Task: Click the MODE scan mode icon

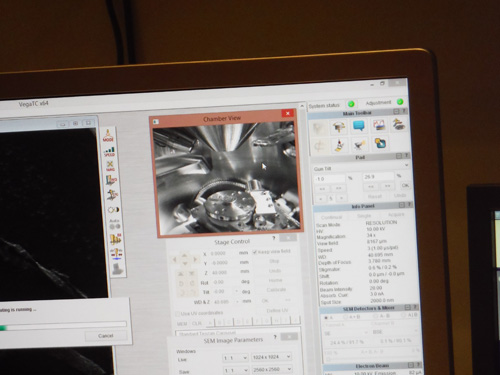Action: [x=108, y=135]
